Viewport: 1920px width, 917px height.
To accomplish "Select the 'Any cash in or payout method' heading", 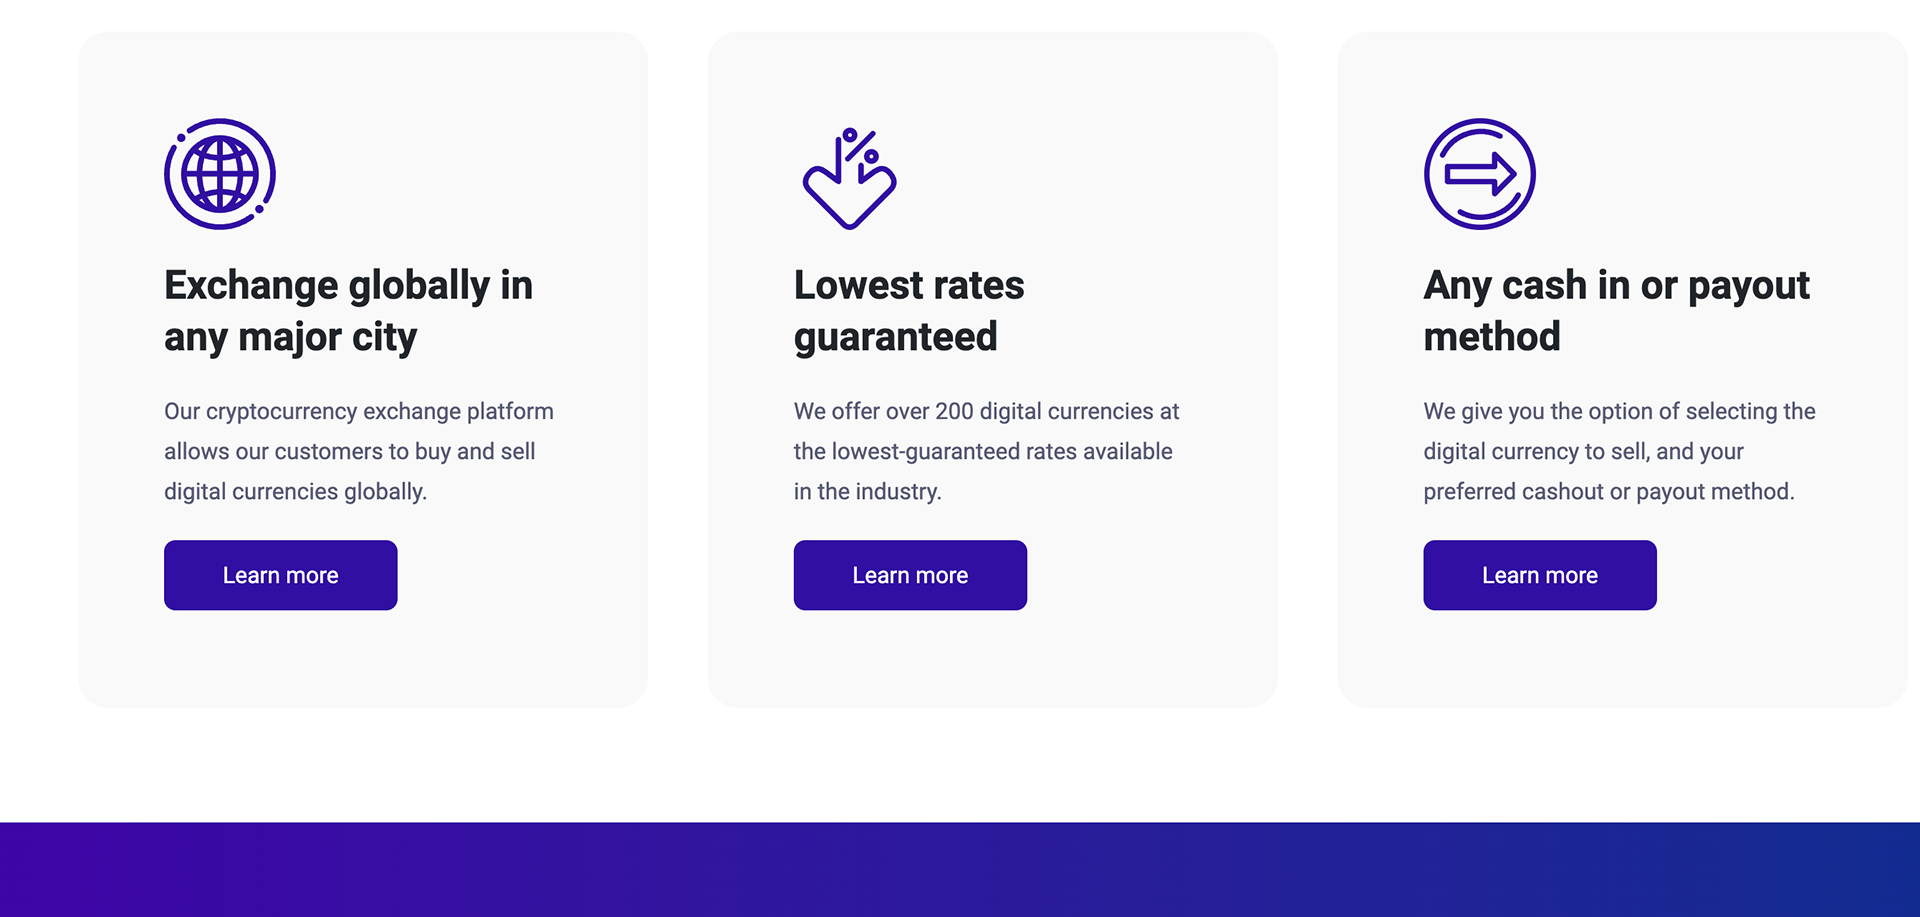I will click(1617, 311).
